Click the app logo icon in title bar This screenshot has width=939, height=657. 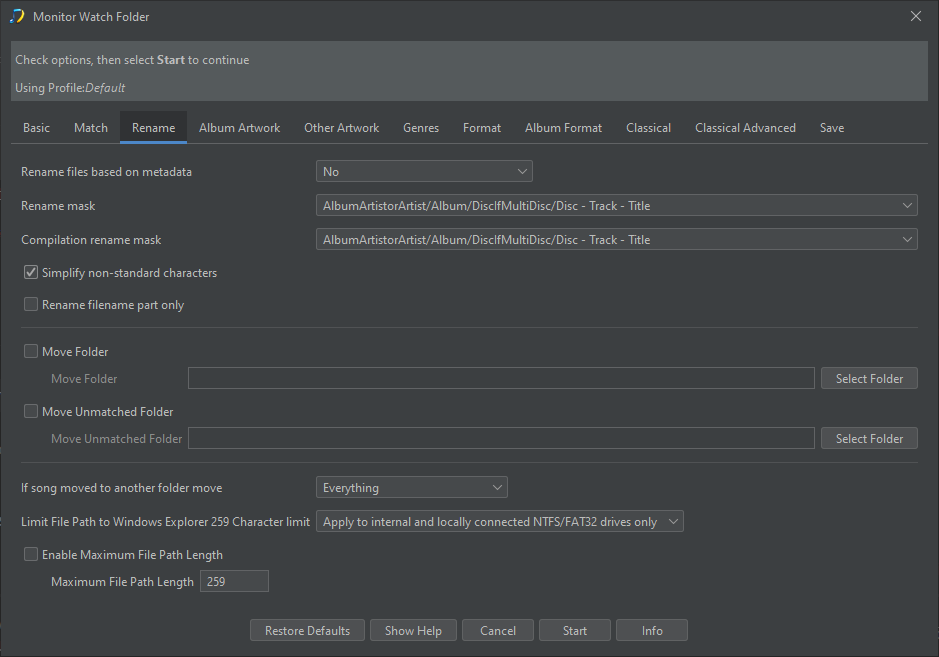pyautogui.click(x=16, y=16)
